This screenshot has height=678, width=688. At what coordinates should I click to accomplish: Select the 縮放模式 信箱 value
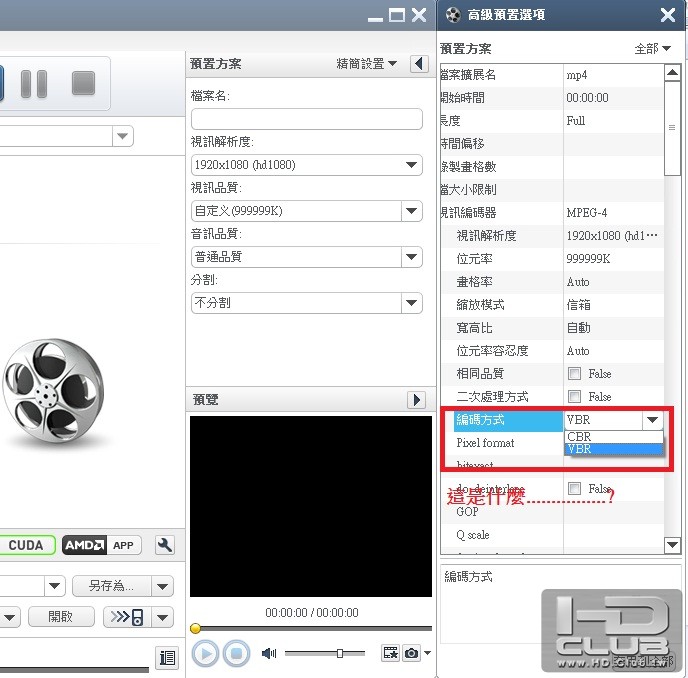pyautogui.click(x=613, y=305)
